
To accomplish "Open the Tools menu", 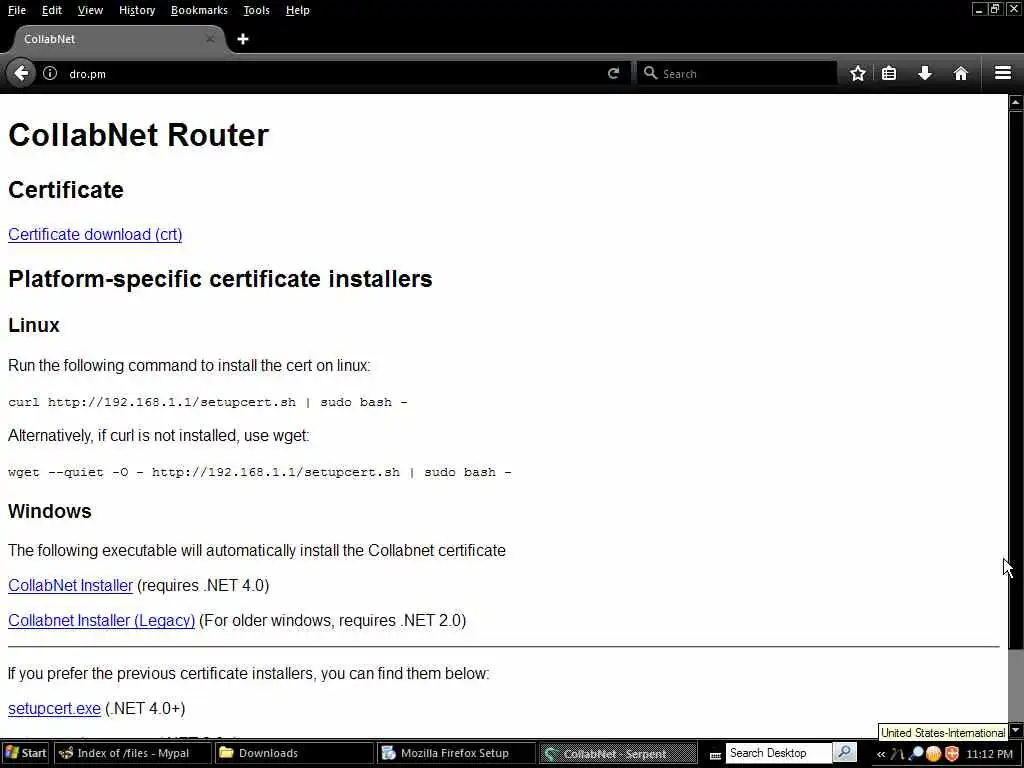I will click(x=257, y=10).
